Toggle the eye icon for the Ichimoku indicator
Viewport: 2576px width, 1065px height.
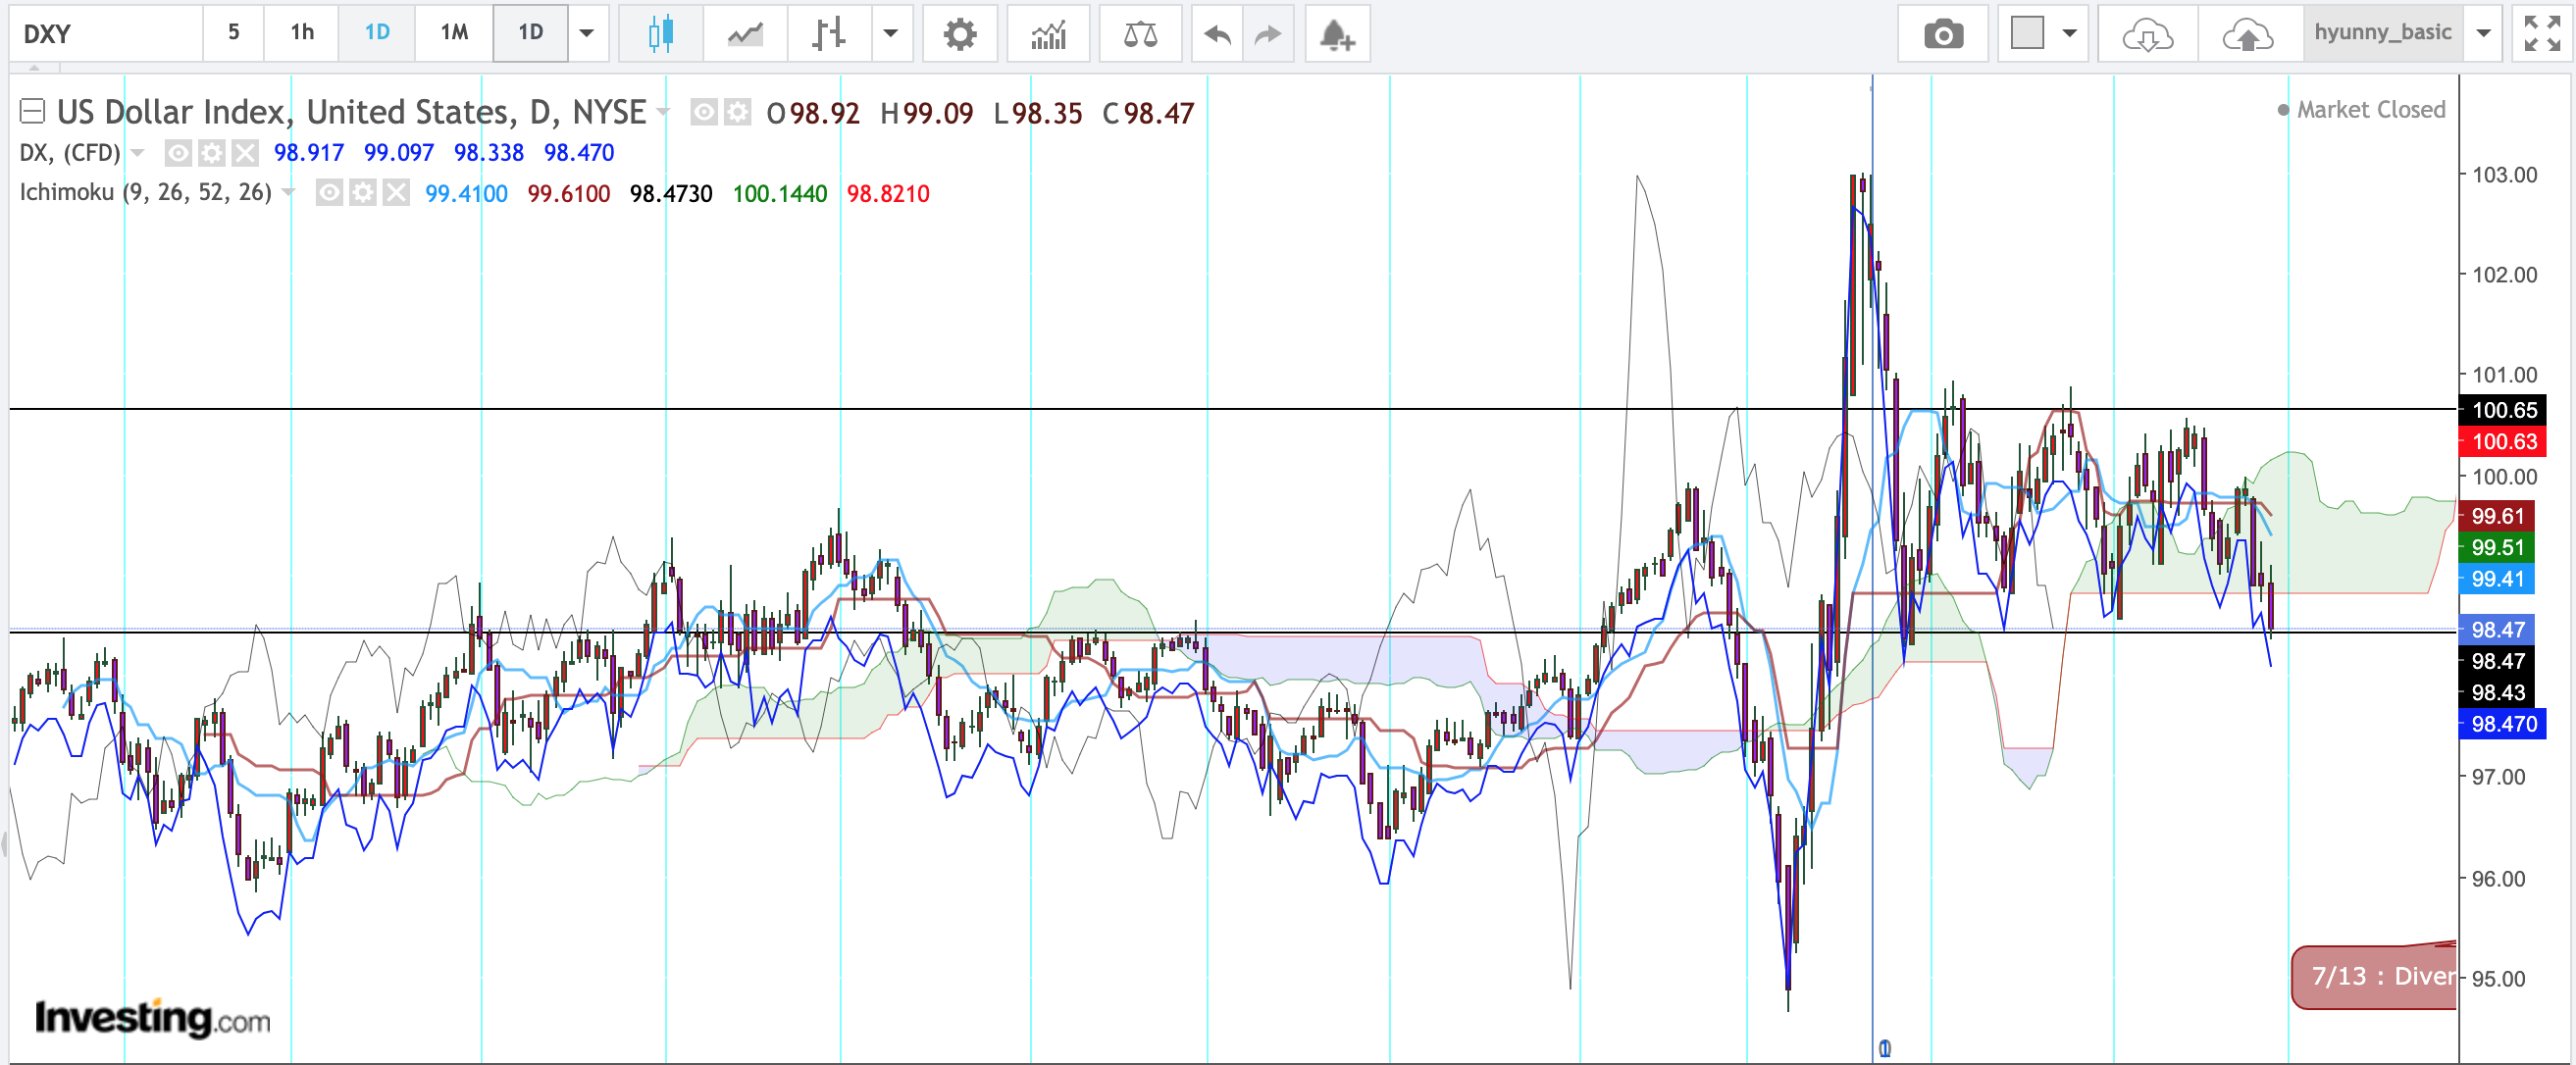[x=329, y=192]
